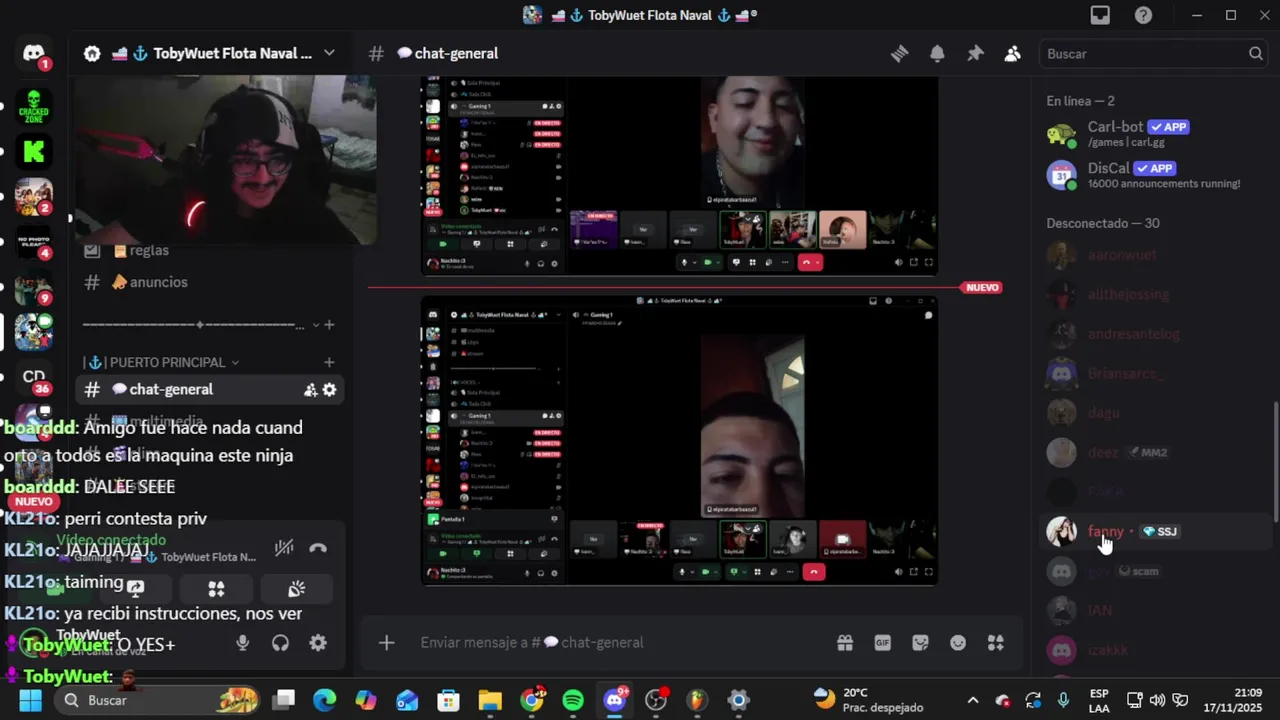Viewport: 1280px width, 720px height.
Task: Open chat-general invite people icon
Action: tap(310, 390)
